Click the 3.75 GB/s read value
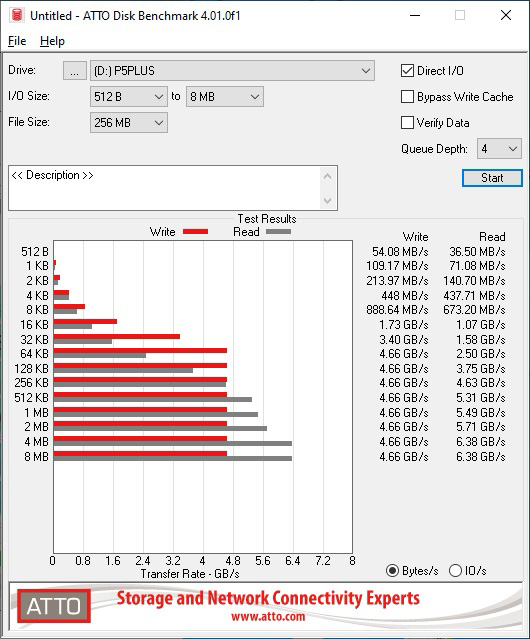 tap(481, 368)
